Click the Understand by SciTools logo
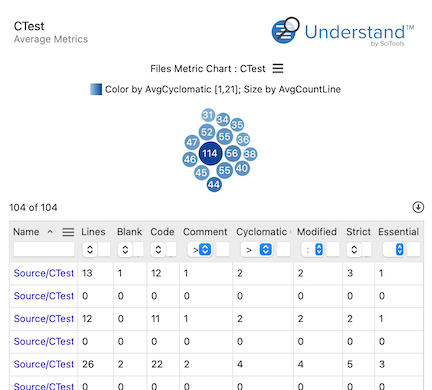Image resolution: width=432 pixels, height=390 pixels. [x=343, y=31]
